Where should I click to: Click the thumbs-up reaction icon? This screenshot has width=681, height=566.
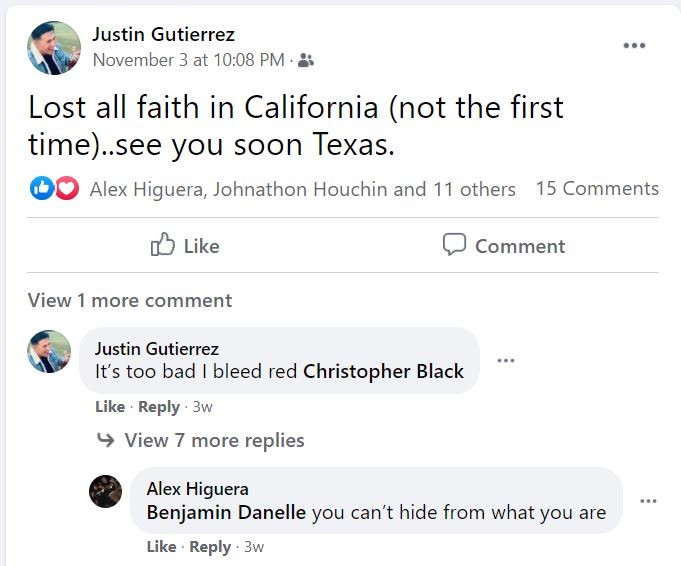[x=42, y=188]
